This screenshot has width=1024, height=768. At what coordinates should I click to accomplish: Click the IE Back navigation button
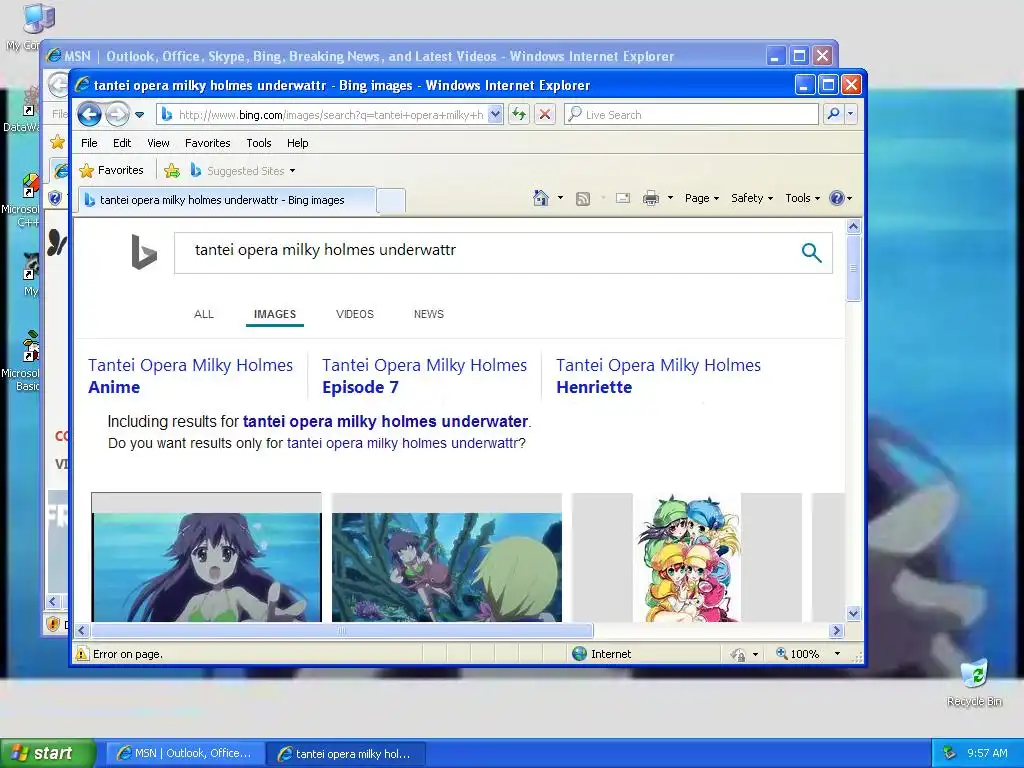[x=89, y=115]
